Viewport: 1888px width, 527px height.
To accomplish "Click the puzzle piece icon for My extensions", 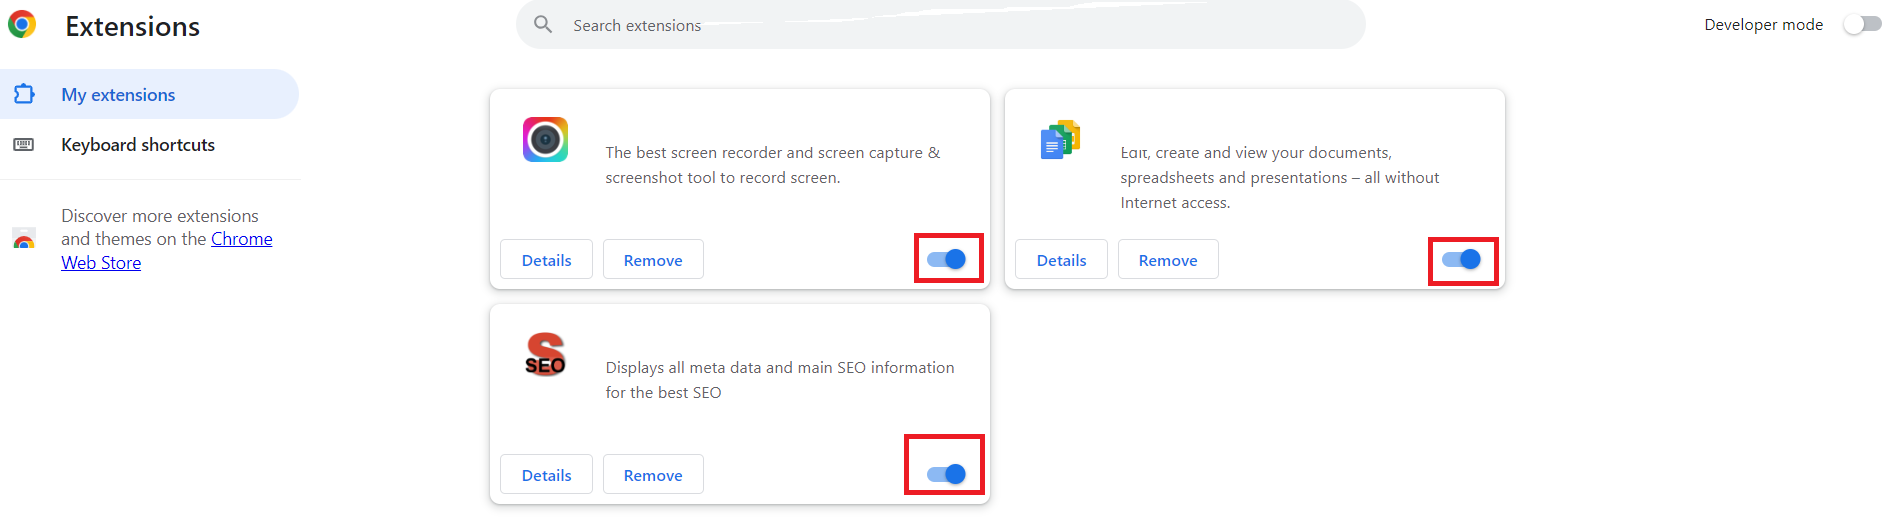I will (24, 94).
